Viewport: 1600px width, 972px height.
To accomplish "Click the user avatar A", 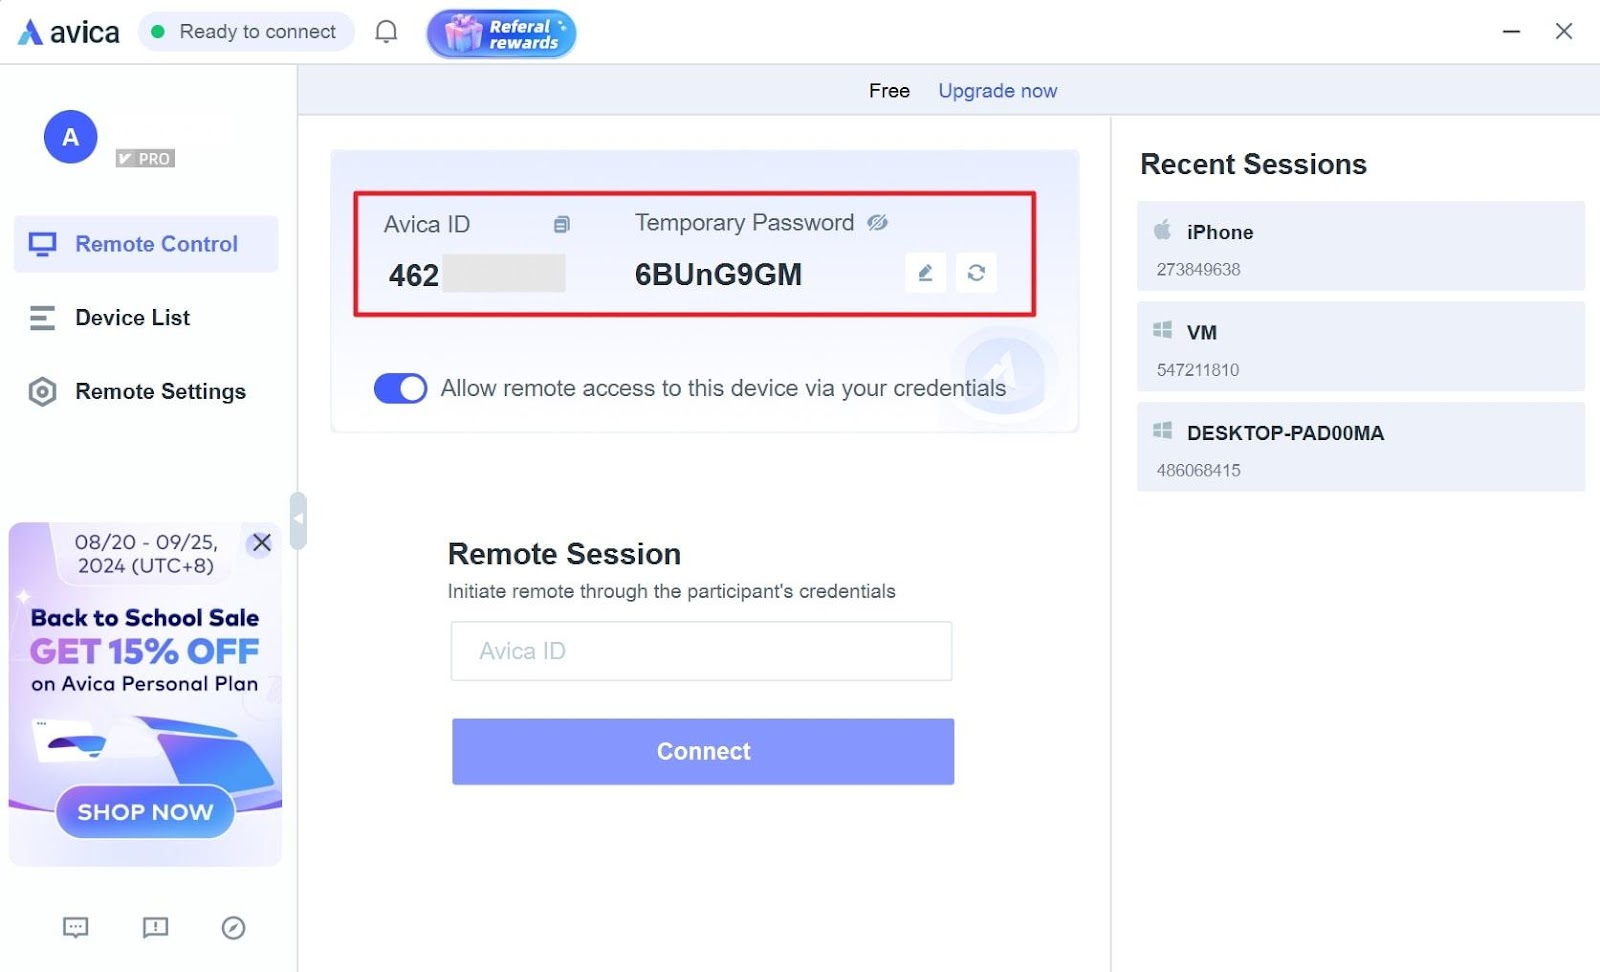I will click(70, 137).
